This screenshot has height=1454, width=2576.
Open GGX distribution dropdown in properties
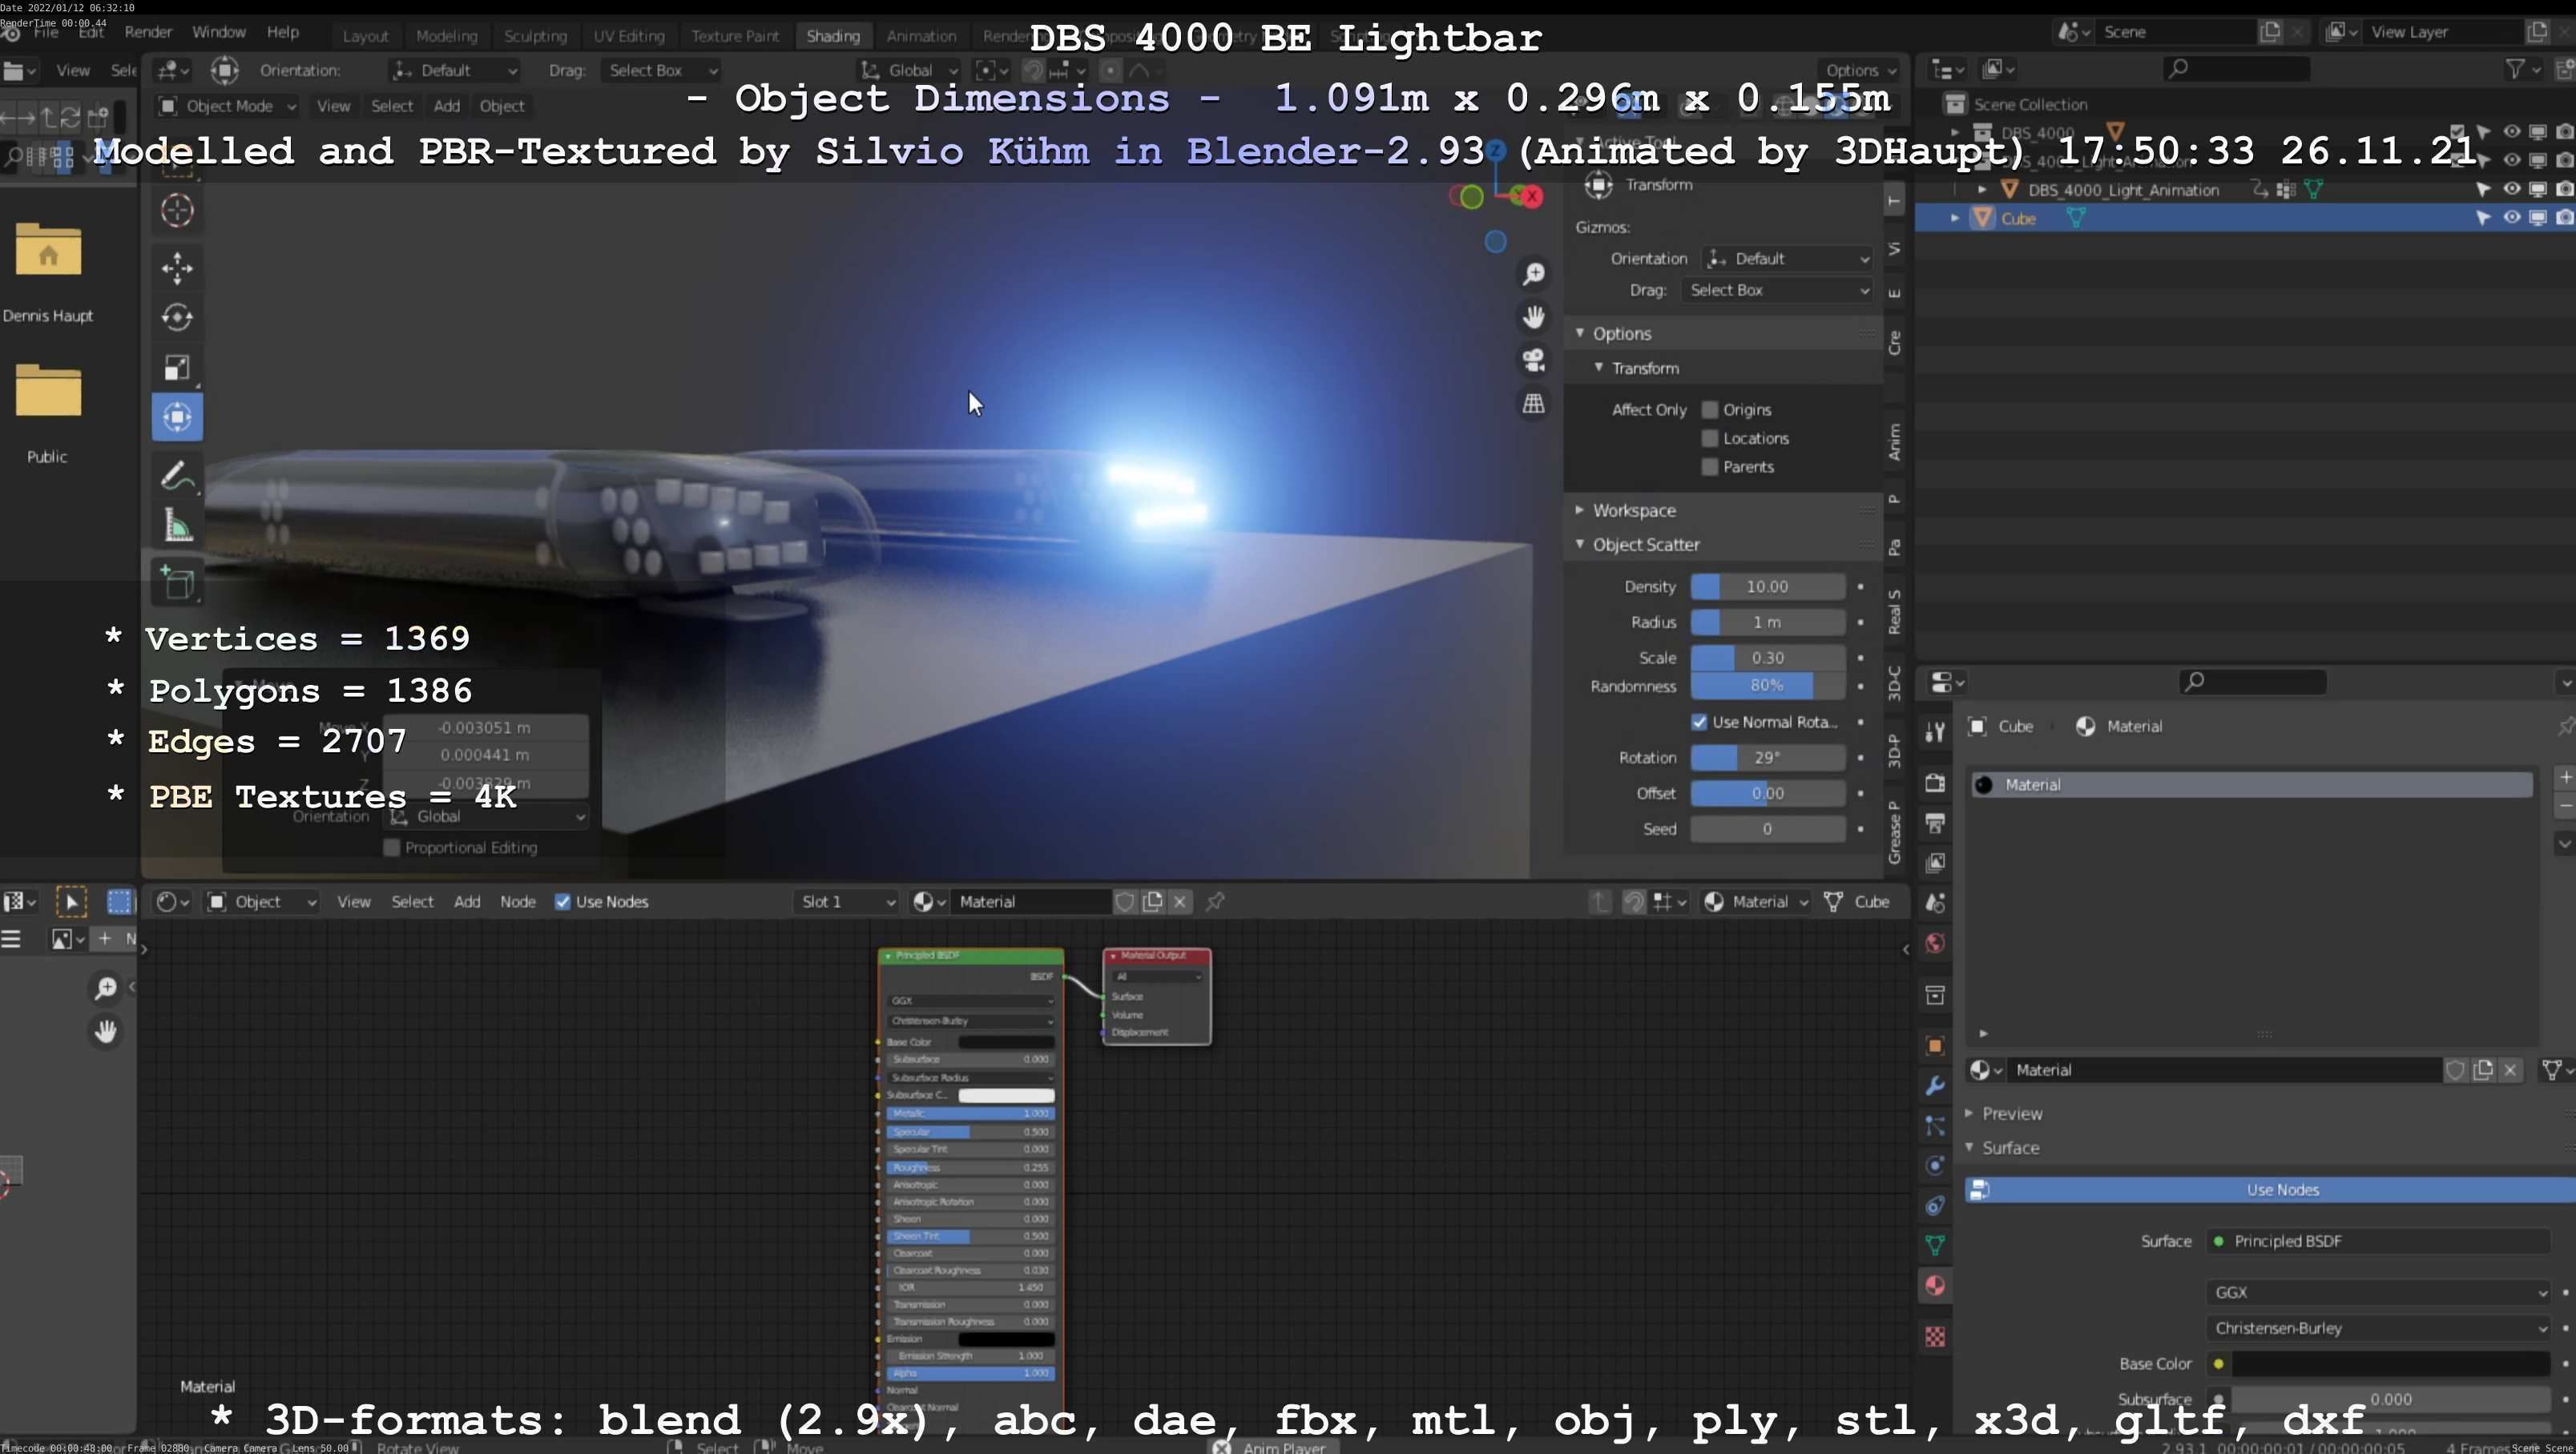click(x=2377, y=1293)
